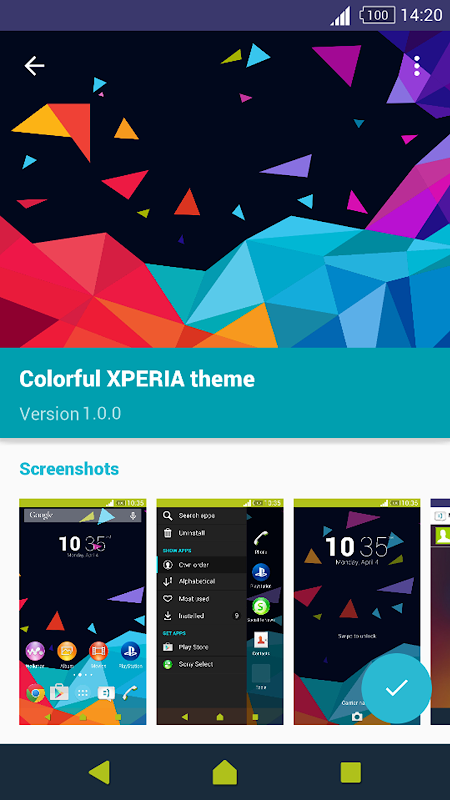Screen dimensions: 450x800
Task: Tap PlayStation icon in first screenshot
Action: pyautogui.click(x=130, y=651)
